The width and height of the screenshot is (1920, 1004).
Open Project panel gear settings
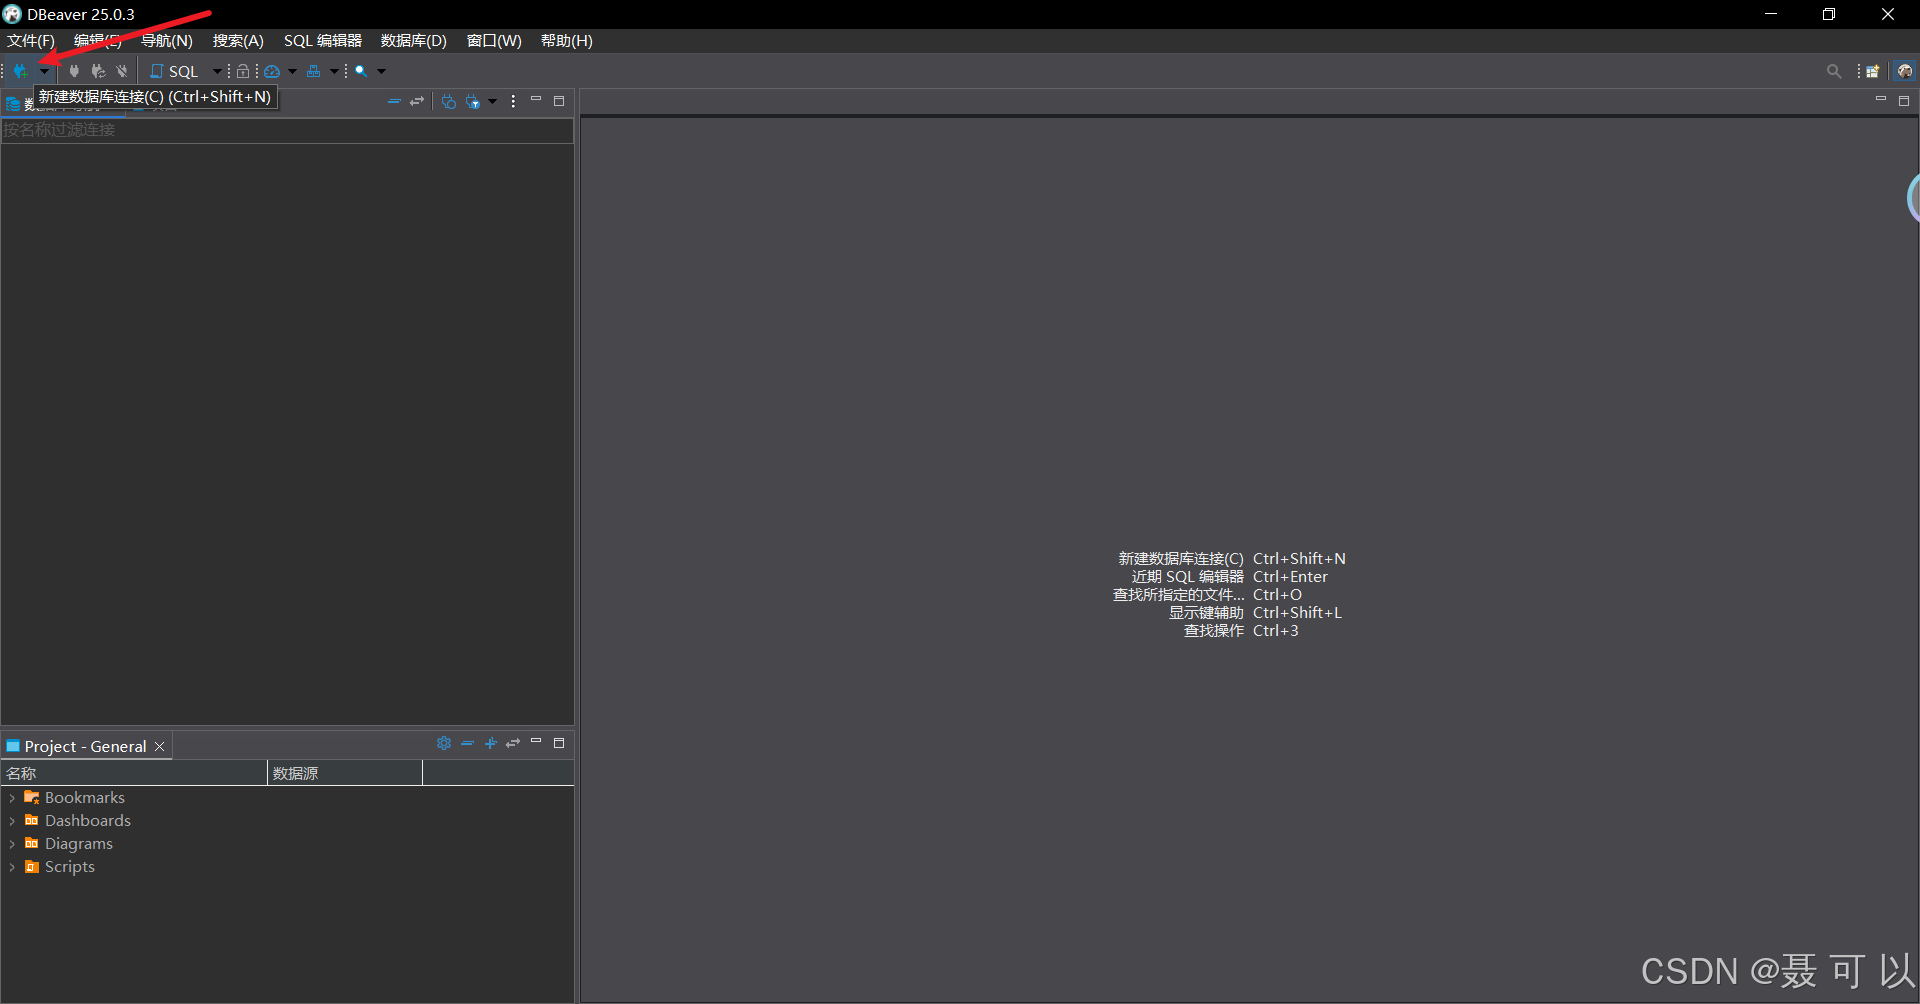click(444, 743)
